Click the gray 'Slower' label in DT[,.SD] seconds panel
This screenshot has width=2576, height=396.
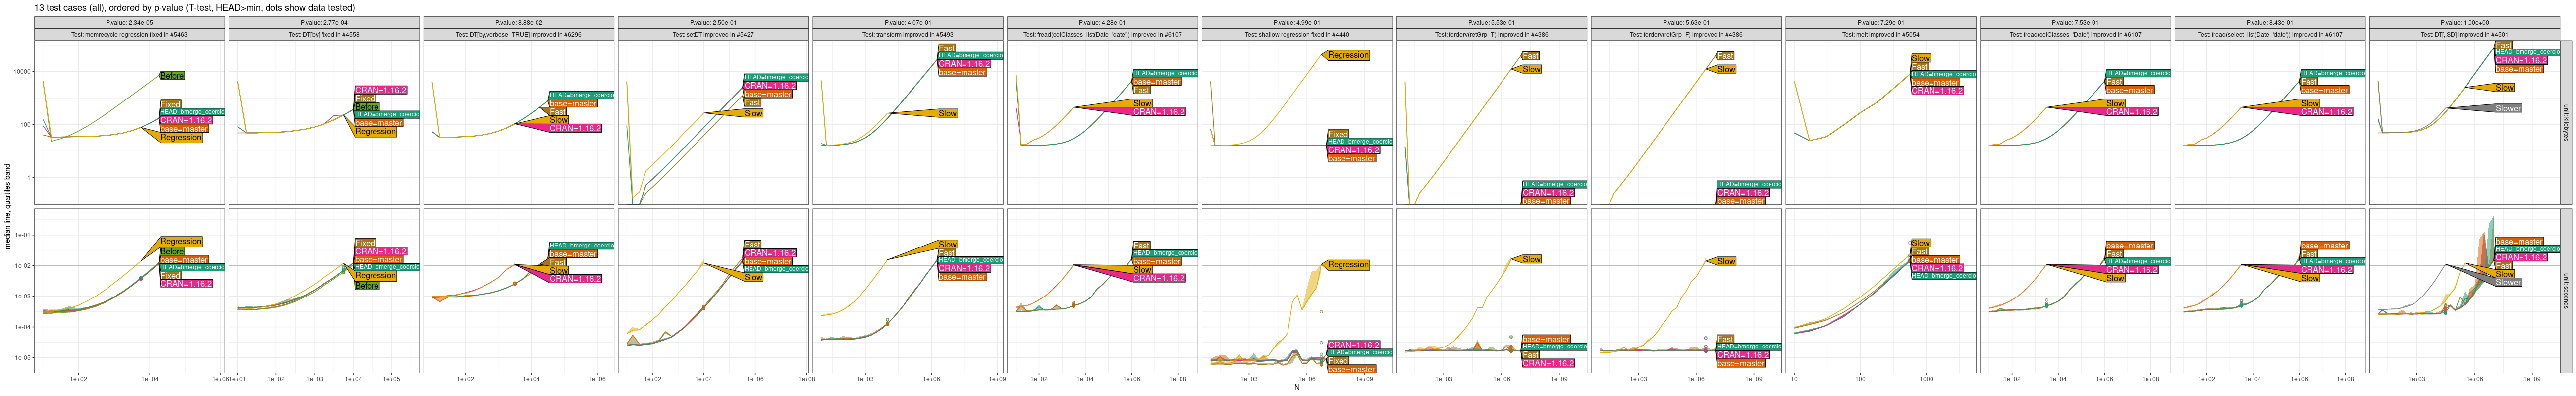[x=2508, y=282]
